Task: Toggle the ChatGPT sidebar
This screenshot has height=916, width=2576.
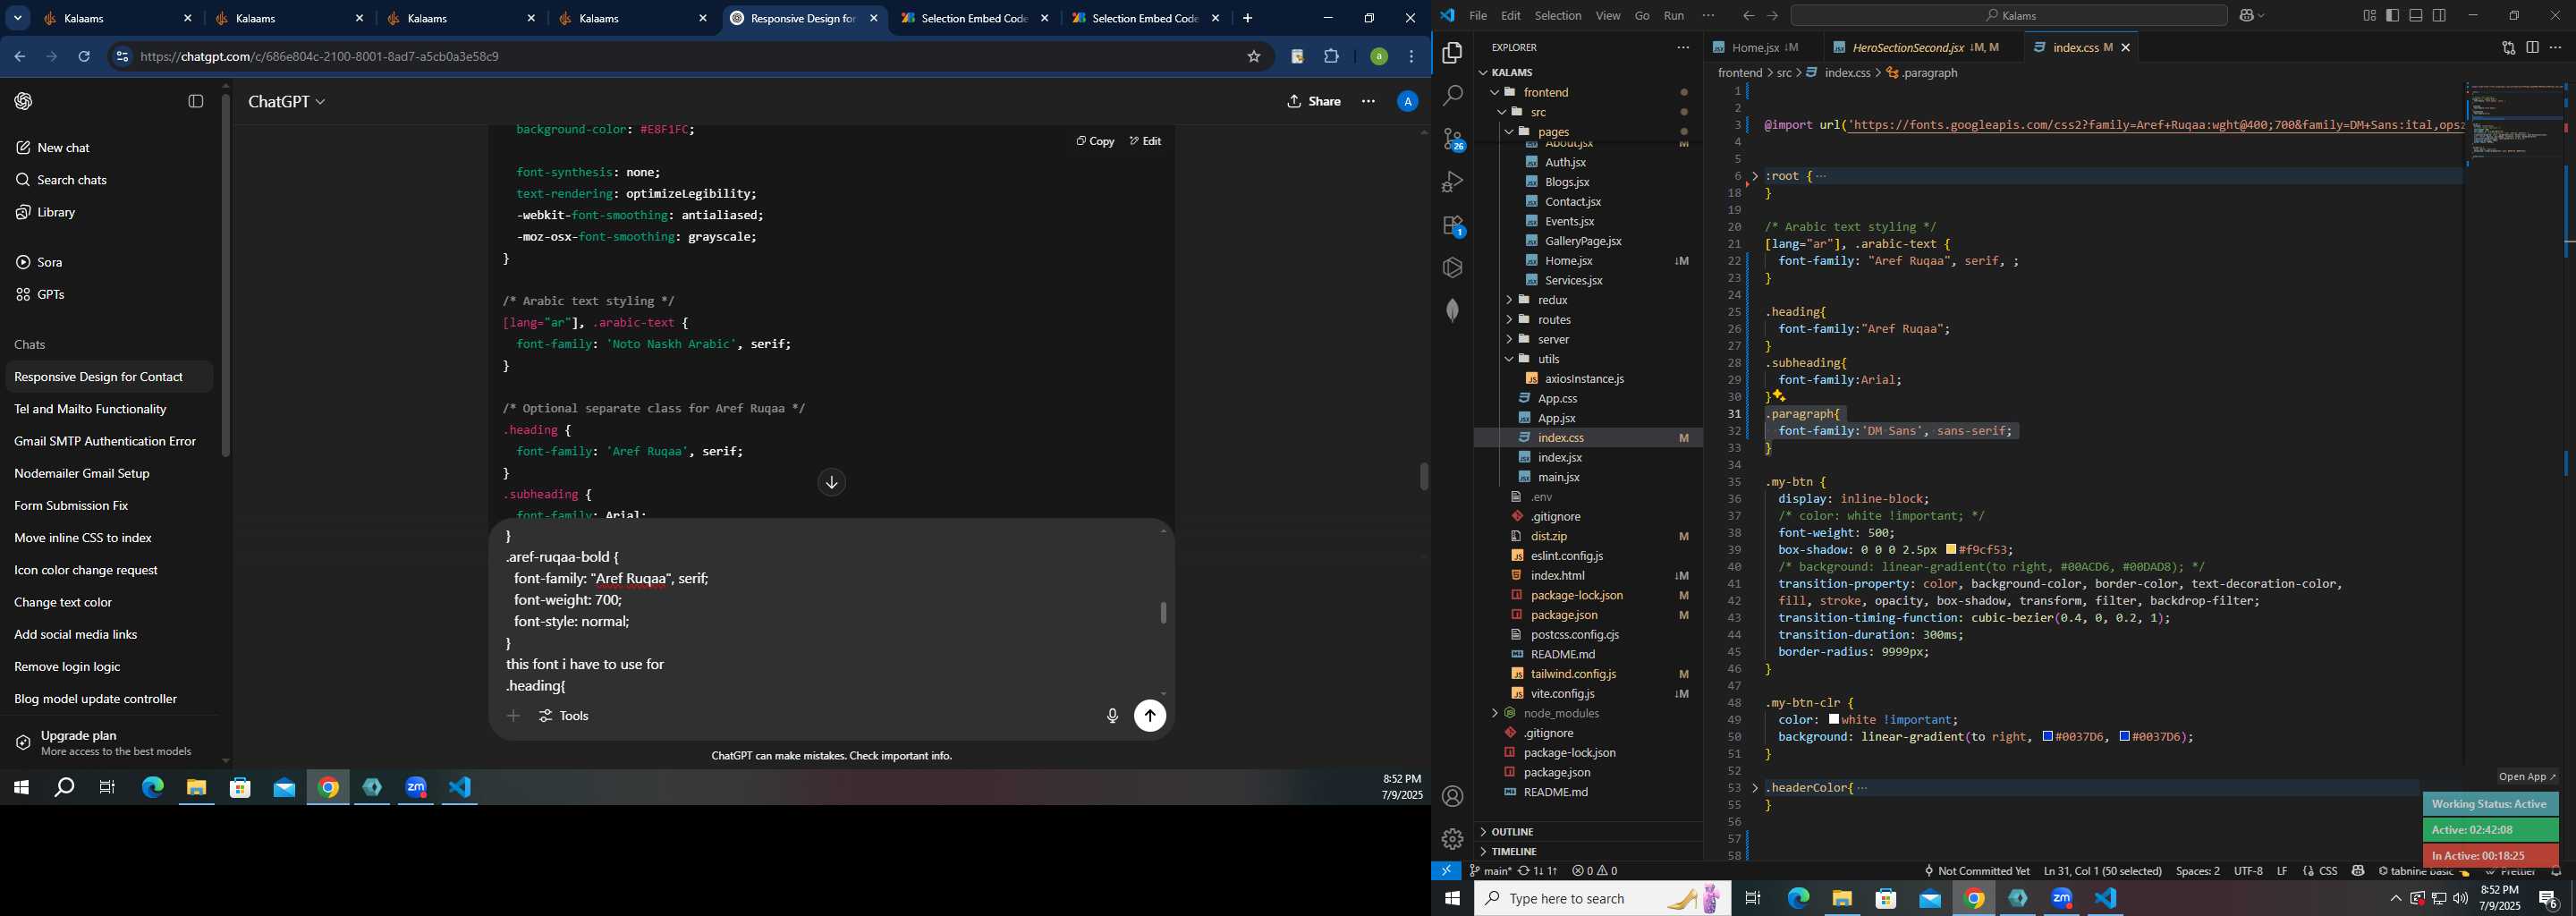Action: 196,102
